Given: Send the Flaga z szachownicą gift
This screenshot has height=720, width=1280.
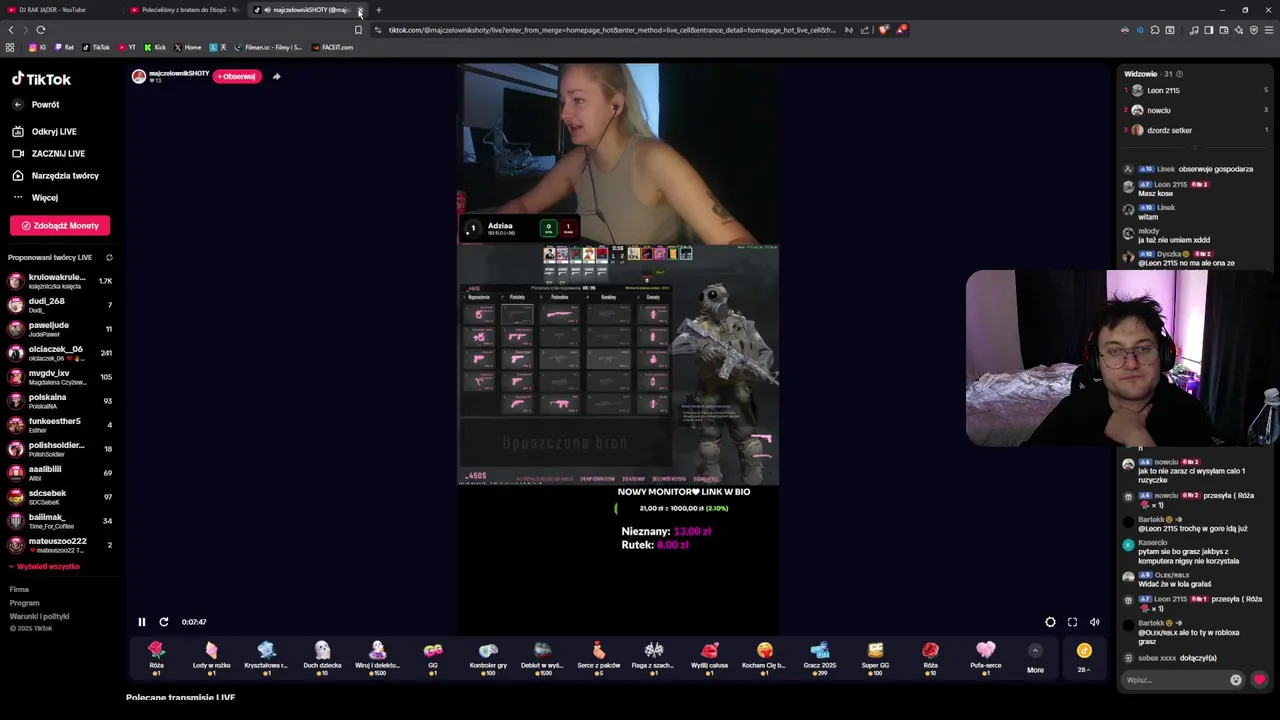Looking at the screenshot, I should (x=653, y=658).
